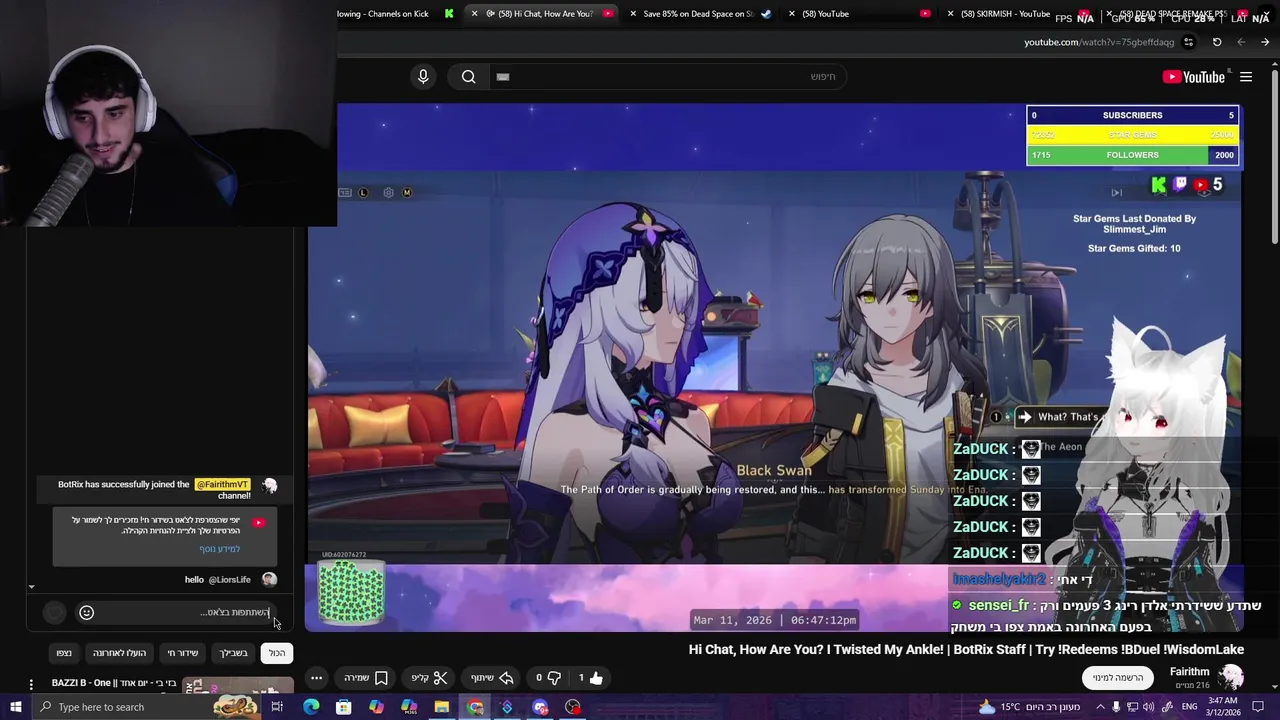The image size is (1280, 720).
Task: Click the Chrome icon on the taskbar
Action: (475, 707)
